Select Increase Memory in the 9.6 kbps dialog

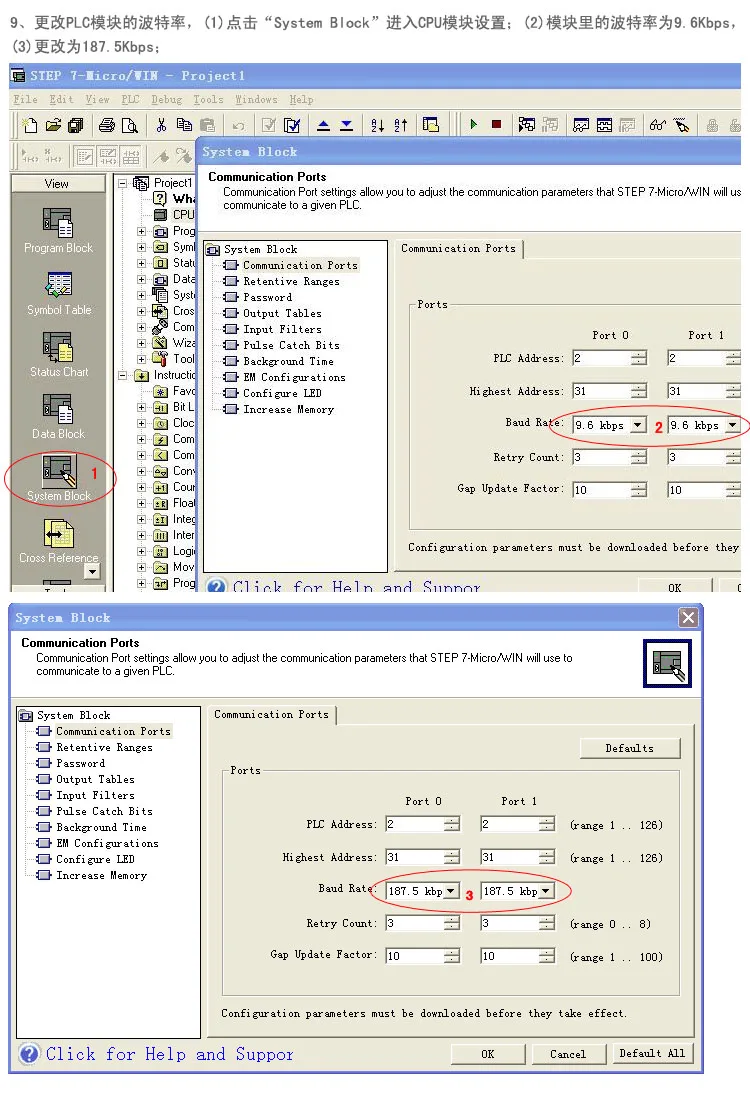(288, 410)
